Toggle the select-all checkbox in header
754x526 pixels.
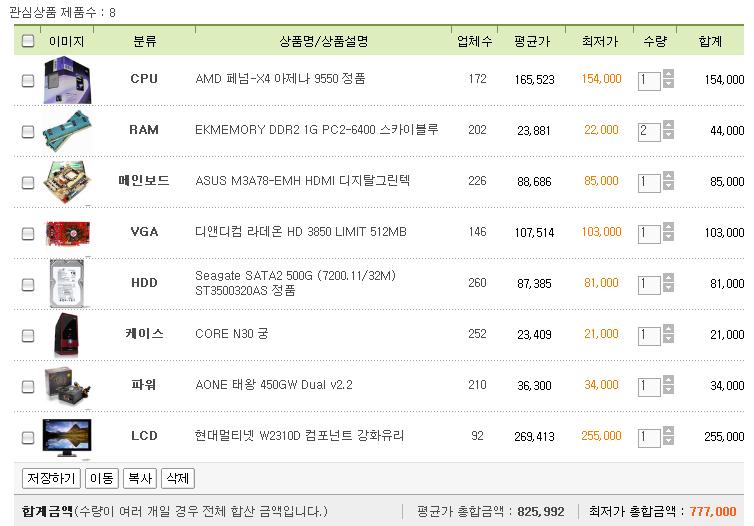click(28, 41)
